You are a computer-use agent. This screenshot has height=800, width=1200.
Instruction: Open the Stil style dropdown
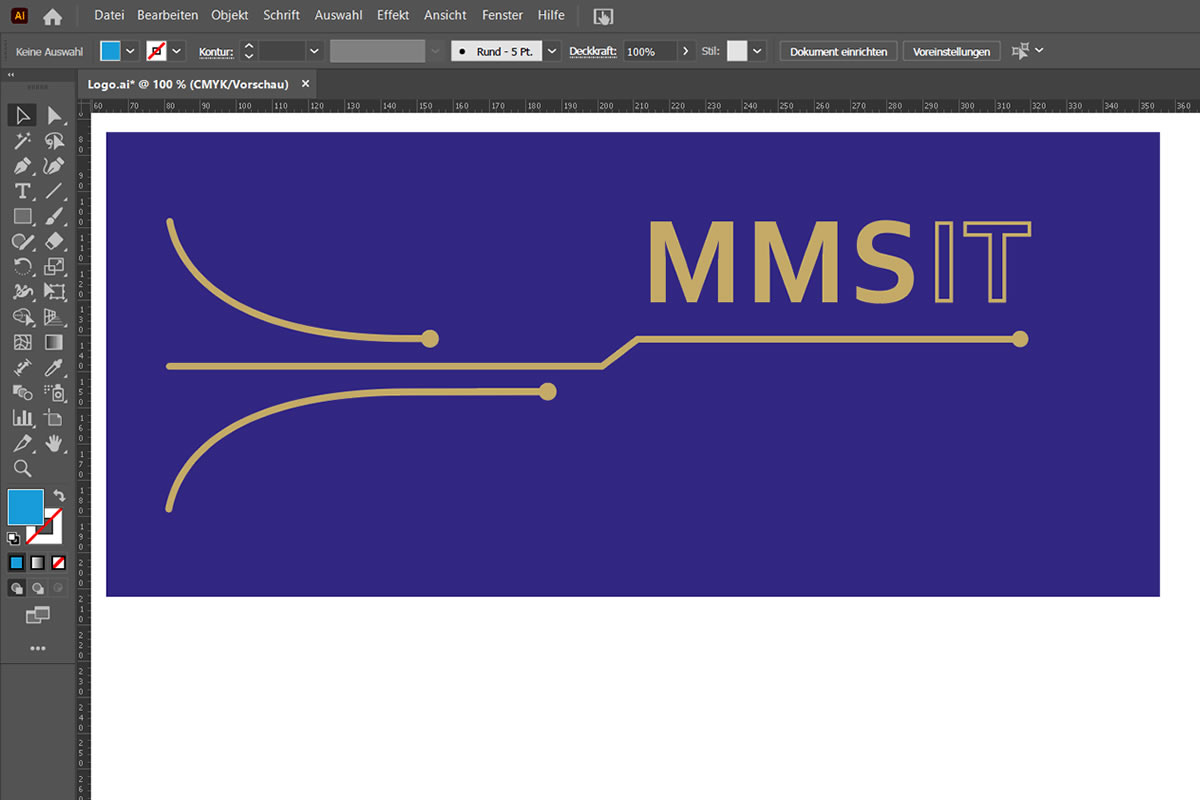pyautogui.click(x=758, y=51)
